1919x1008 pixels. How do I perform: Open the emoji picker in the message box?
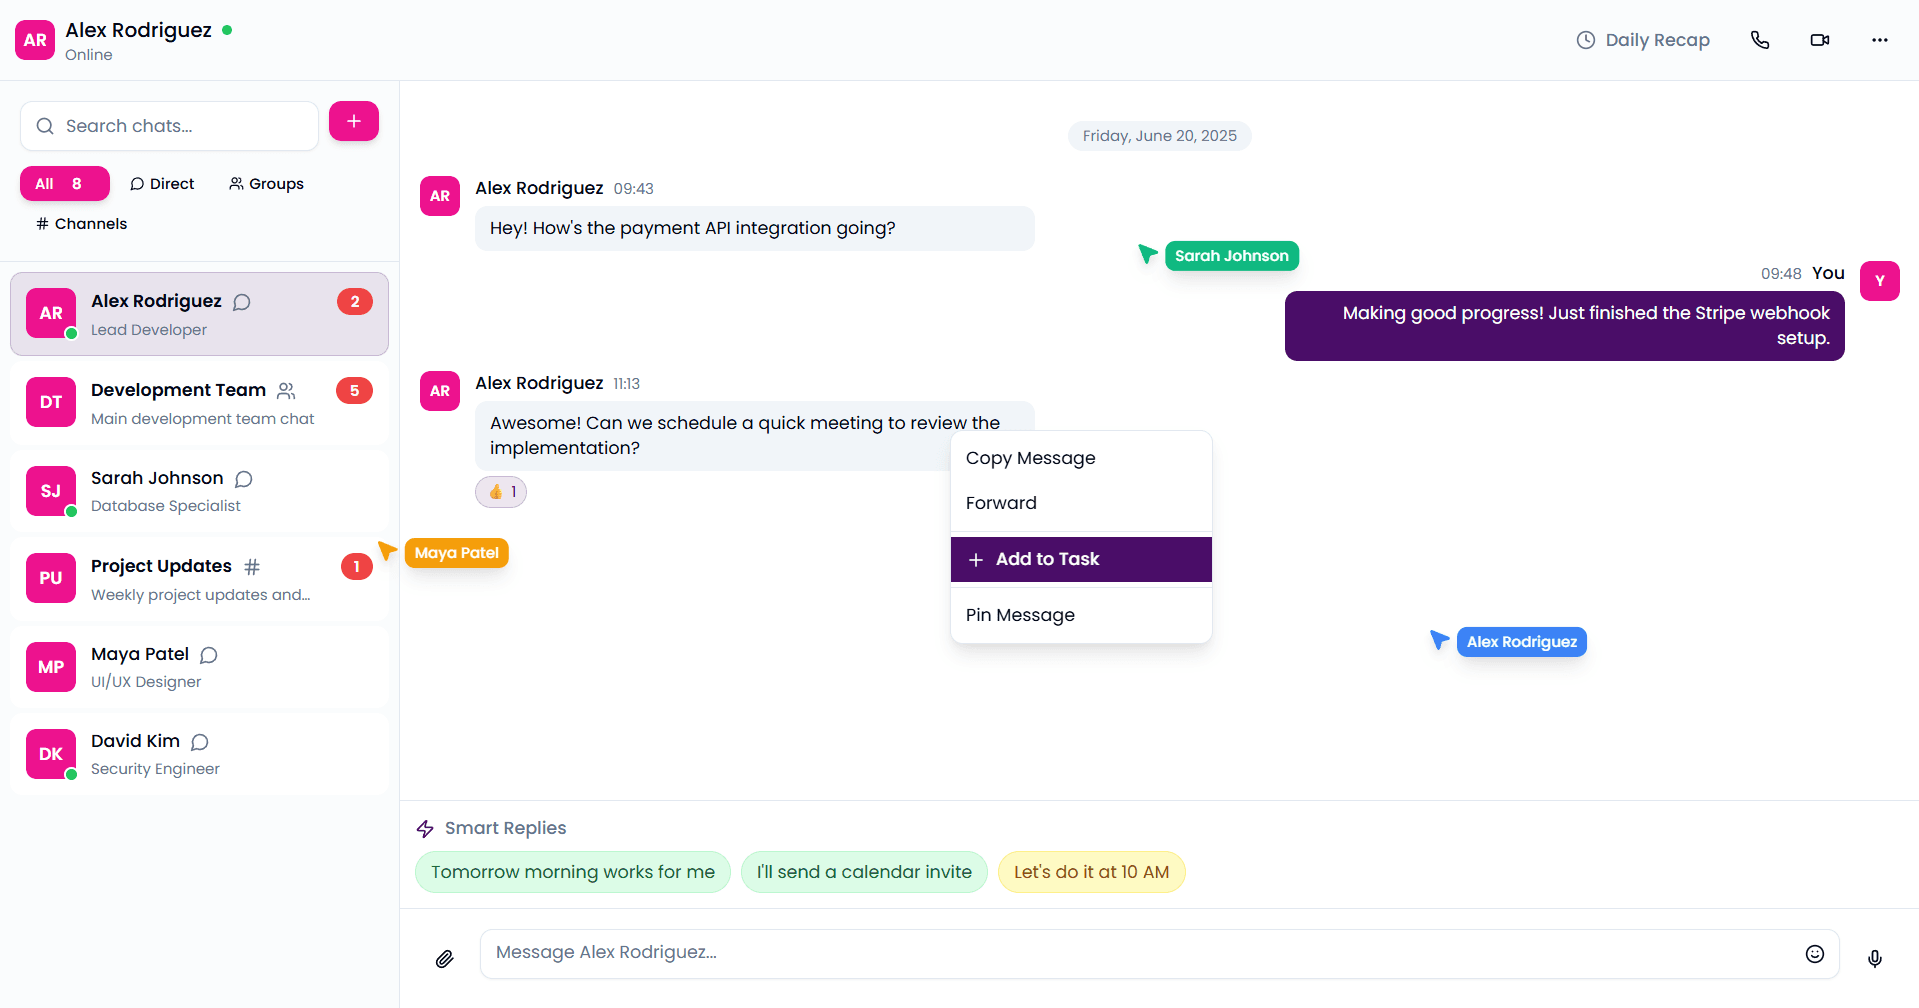[x=1814, y=953]
